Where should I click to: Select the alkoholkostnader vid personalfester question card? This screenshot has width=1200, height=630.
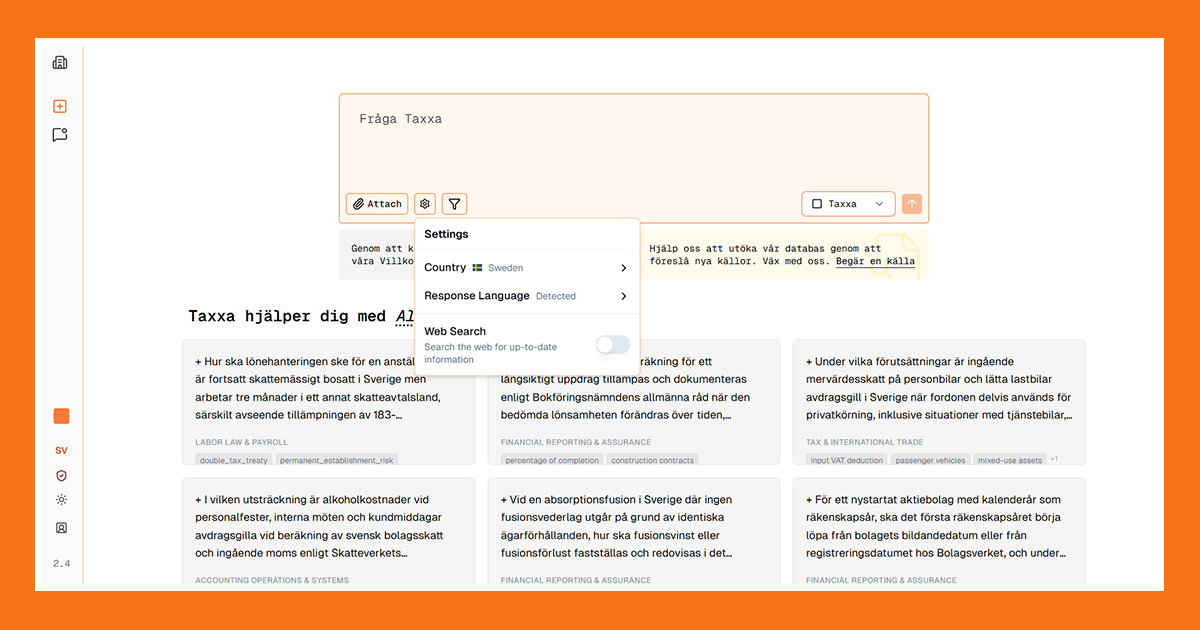(x=328, y=531)
